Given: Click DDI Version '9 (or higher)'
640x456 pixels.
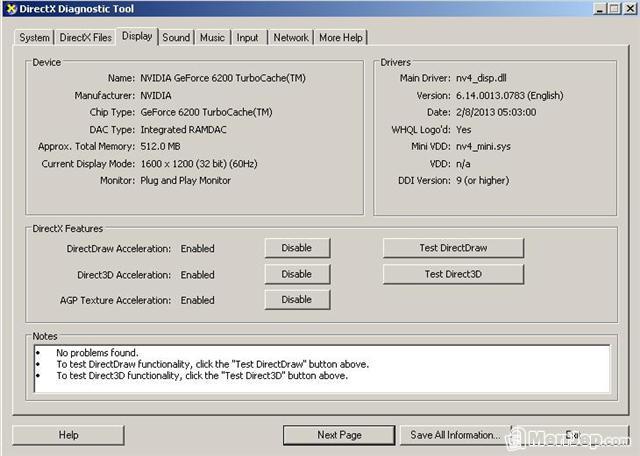Looking at the screenshot, I should 482,180.
